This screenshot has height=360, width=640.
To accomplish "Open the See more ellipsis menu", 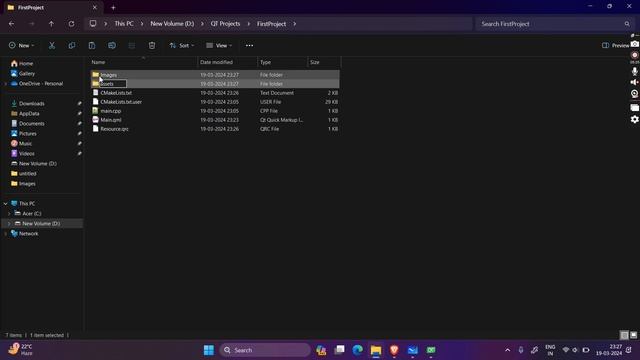I will pos(249,46).
